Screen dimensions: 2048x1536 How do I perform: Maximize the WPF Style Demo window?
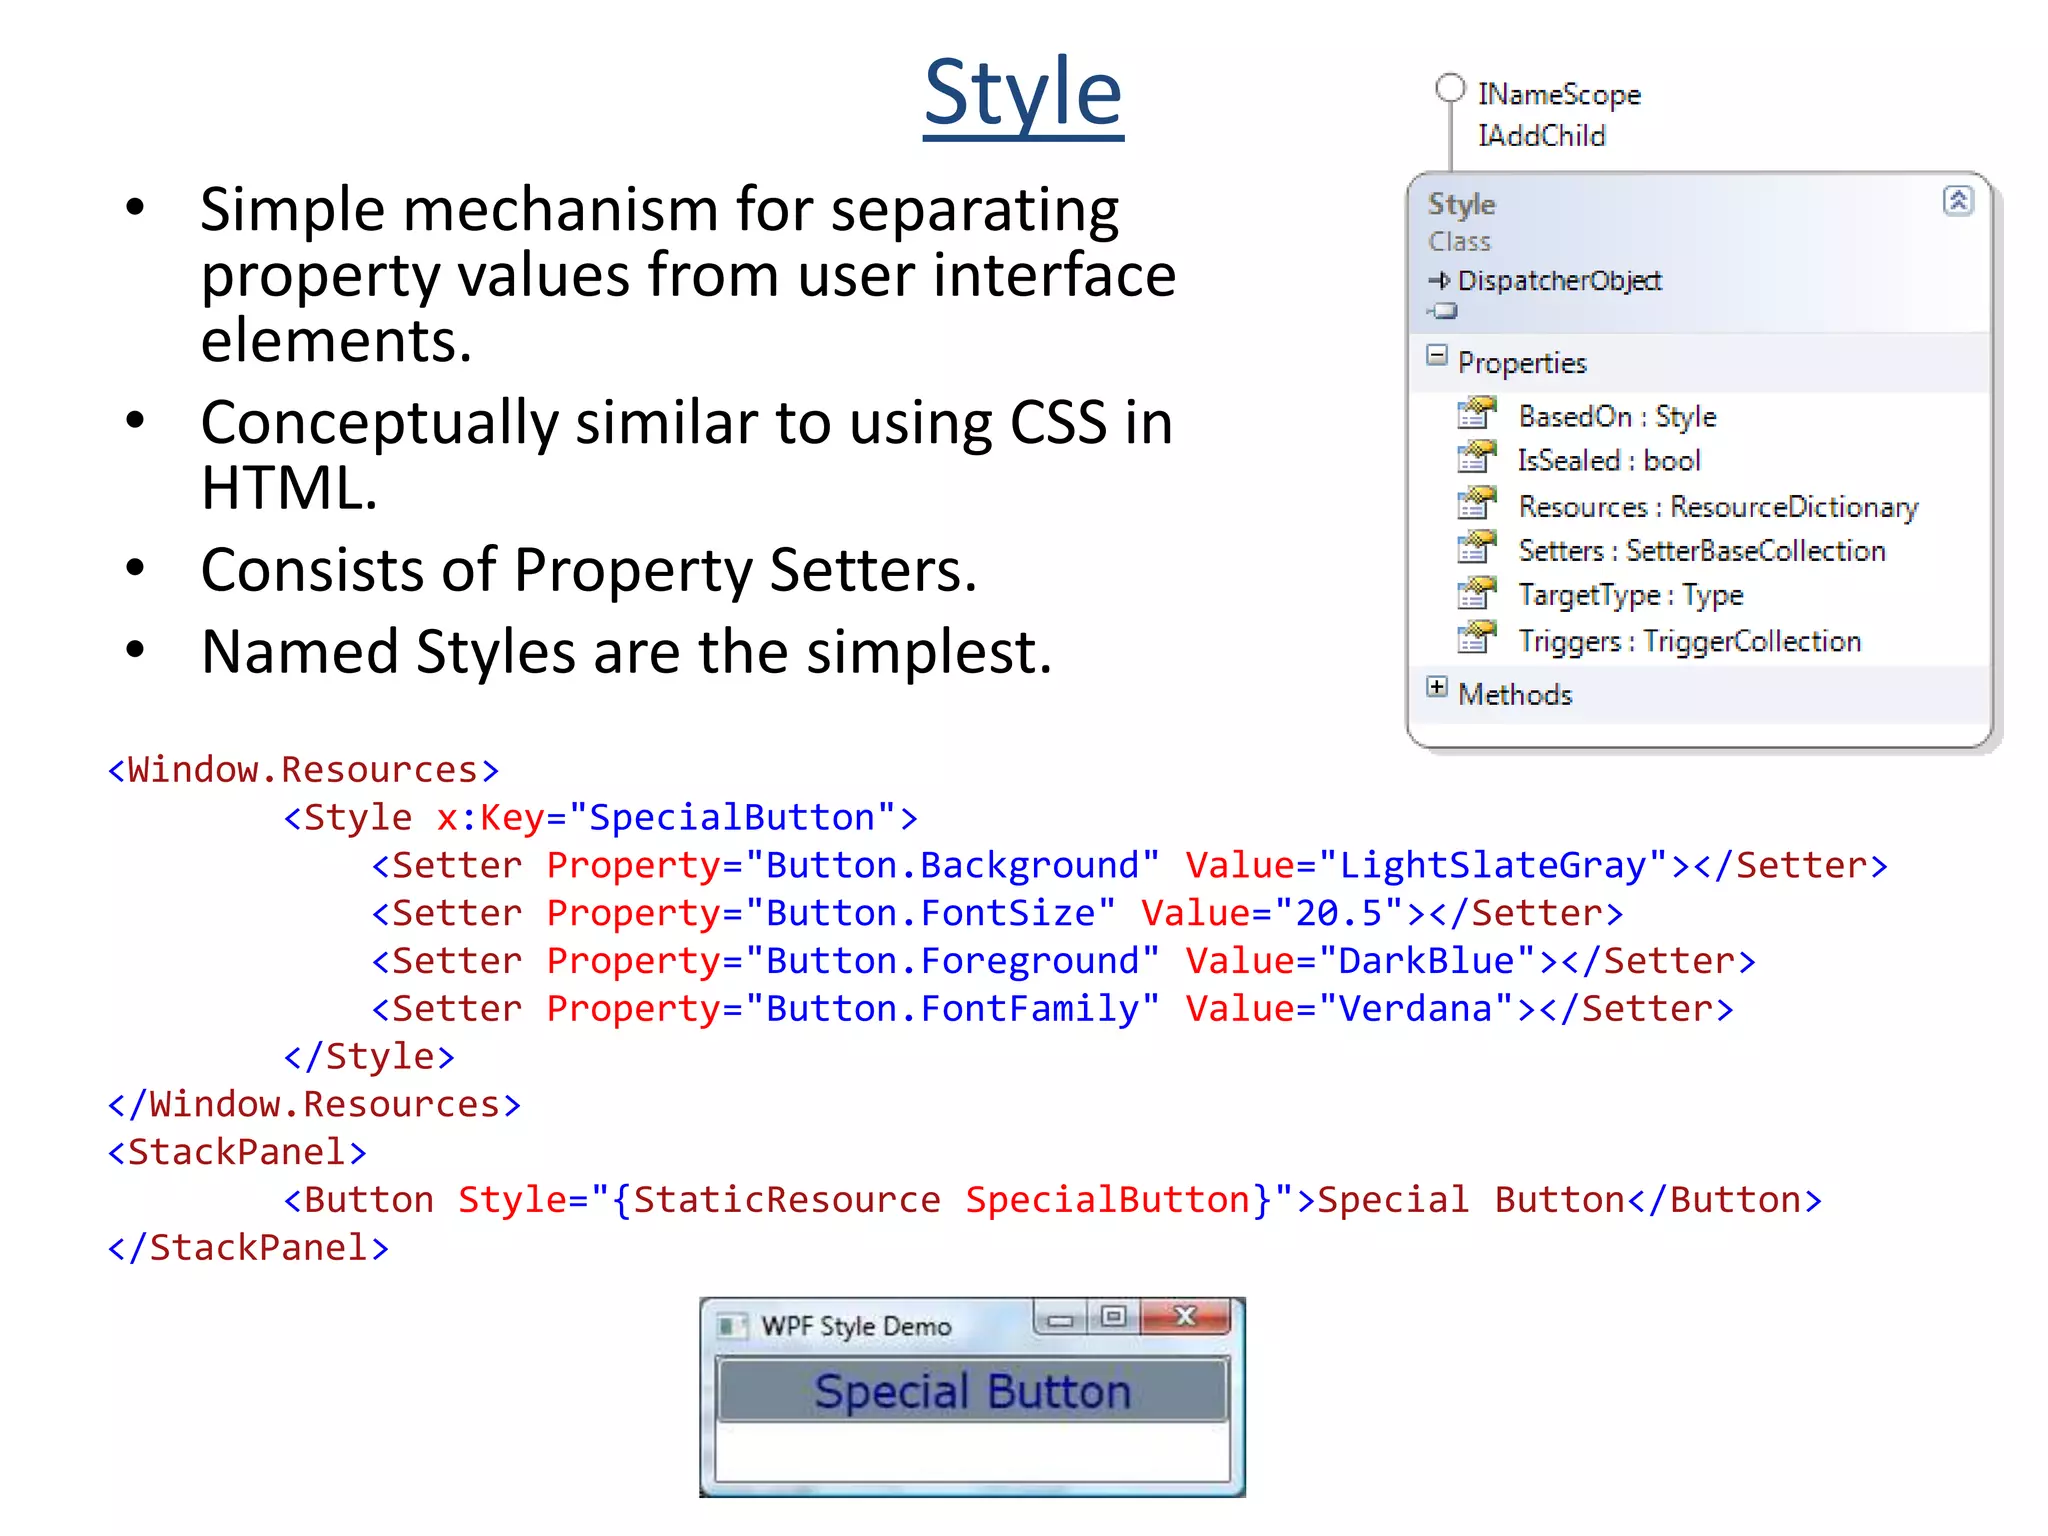pyautogui.click(x=1113, y=1317)
